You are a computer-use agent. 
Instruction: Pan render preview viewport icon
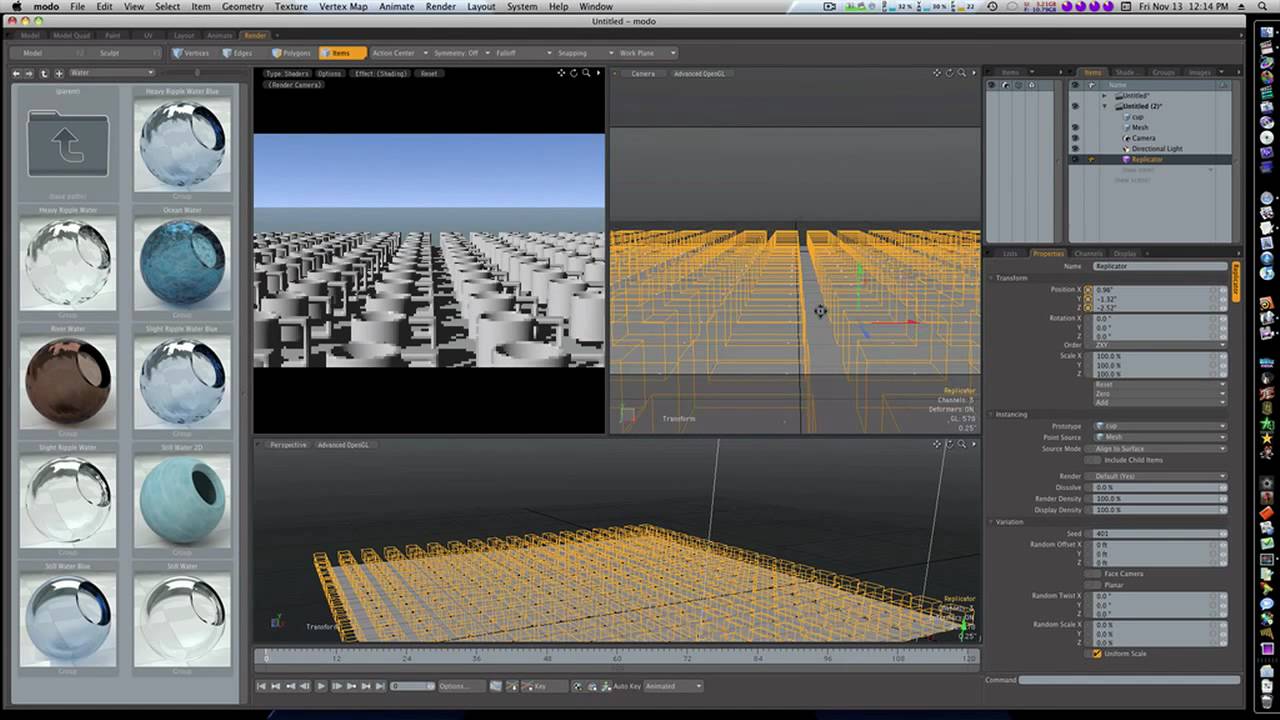561,73
